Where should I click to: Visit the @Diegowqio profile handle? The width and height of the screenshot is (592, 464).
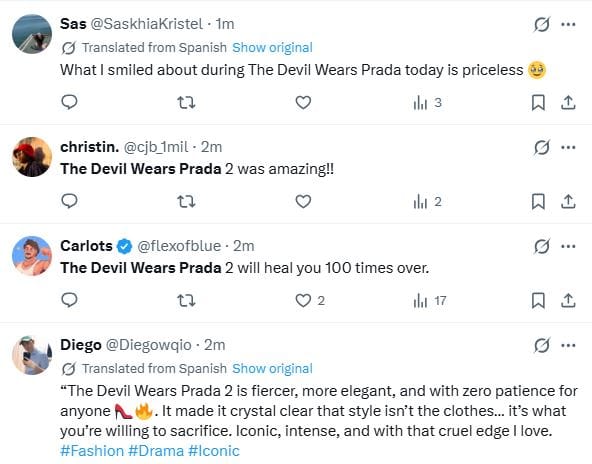pyautogui.click(x=148, y=345)
